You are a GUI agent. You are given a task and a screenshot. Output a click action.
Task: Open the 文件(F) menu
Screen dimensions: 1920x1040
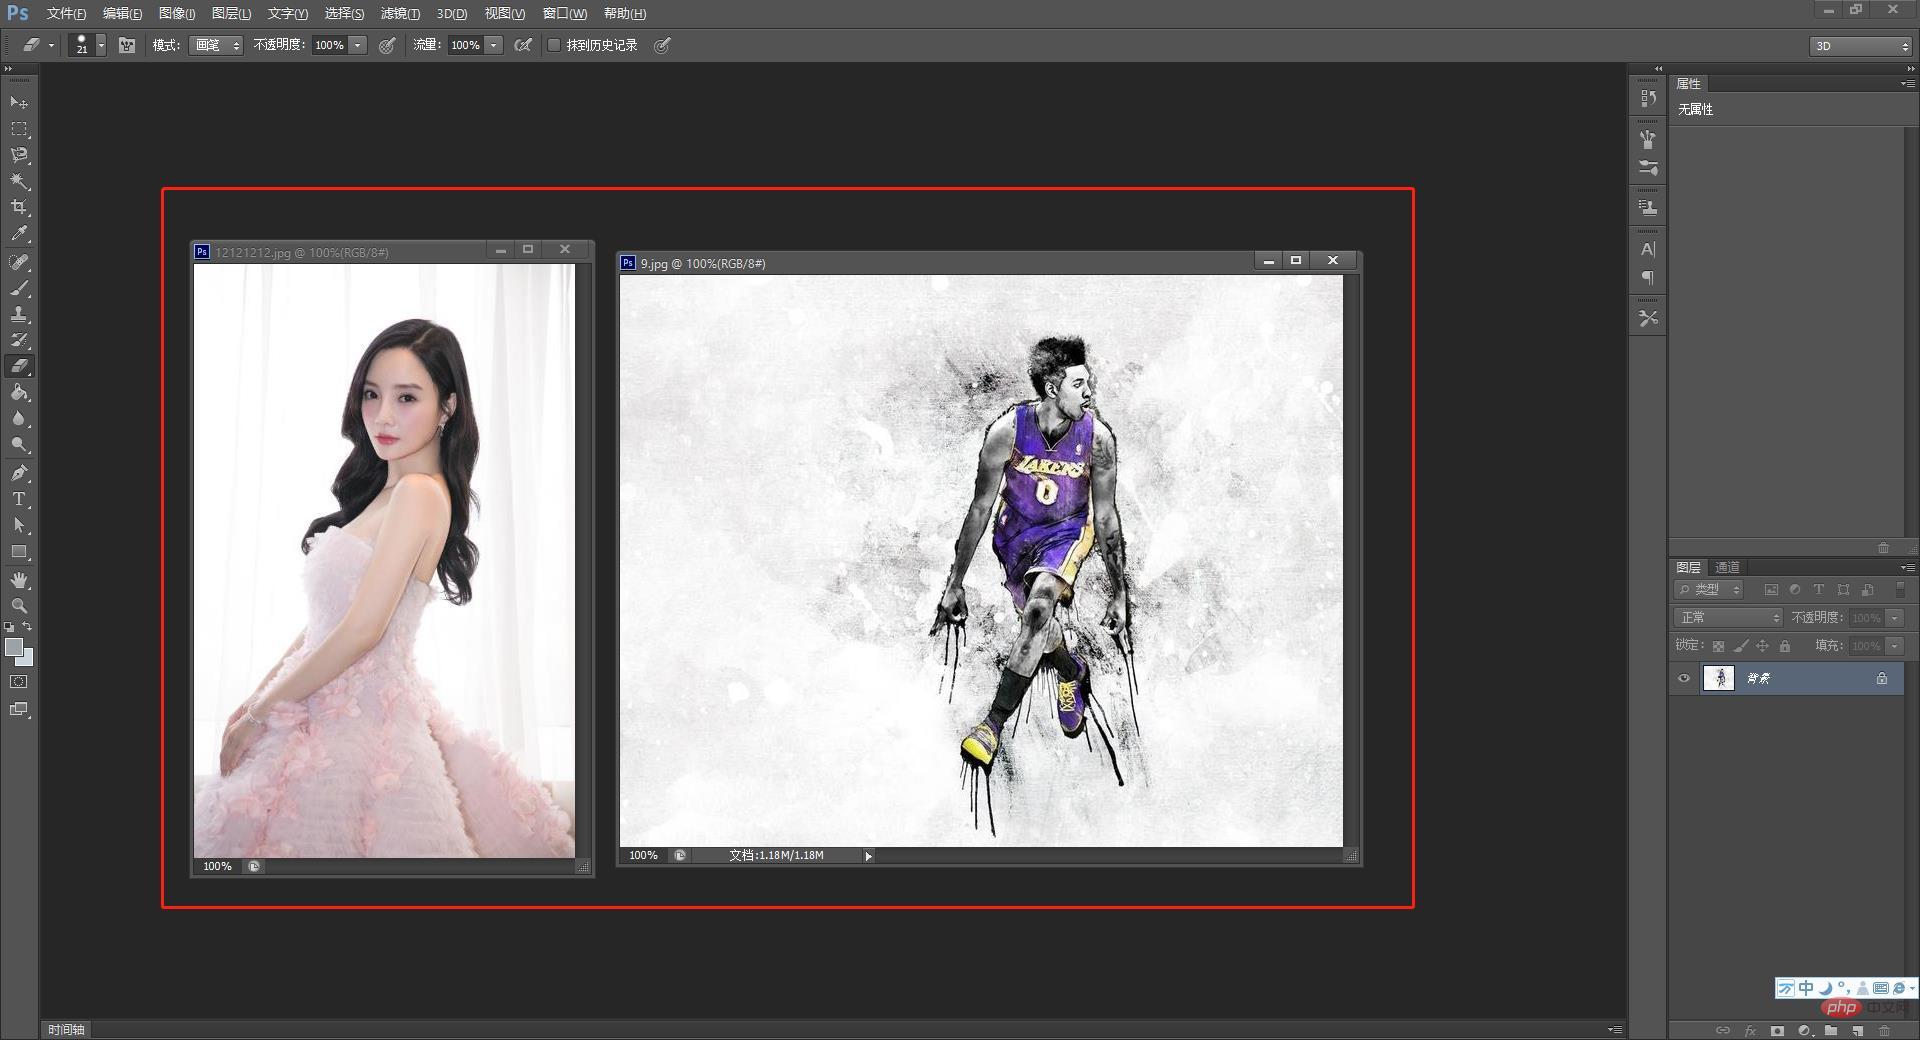click(66, 13)
